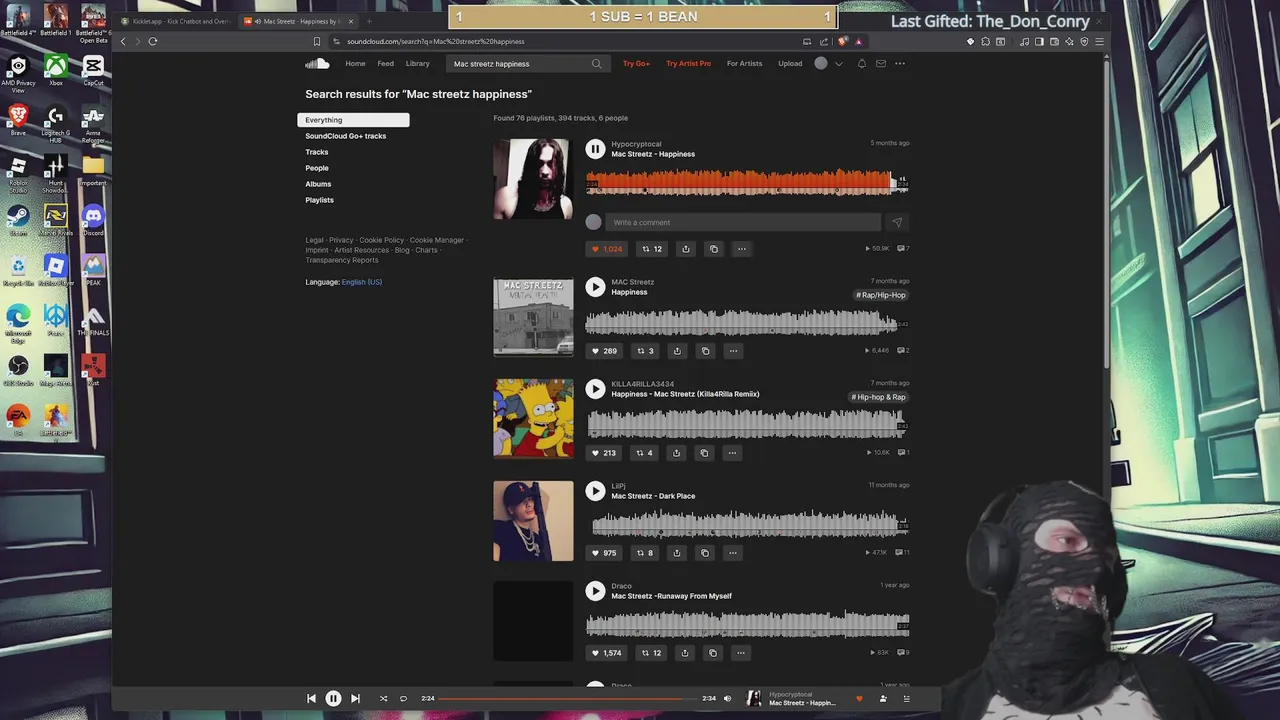
Task: Follow artist icon in player bar
Action: coord(883,699)
